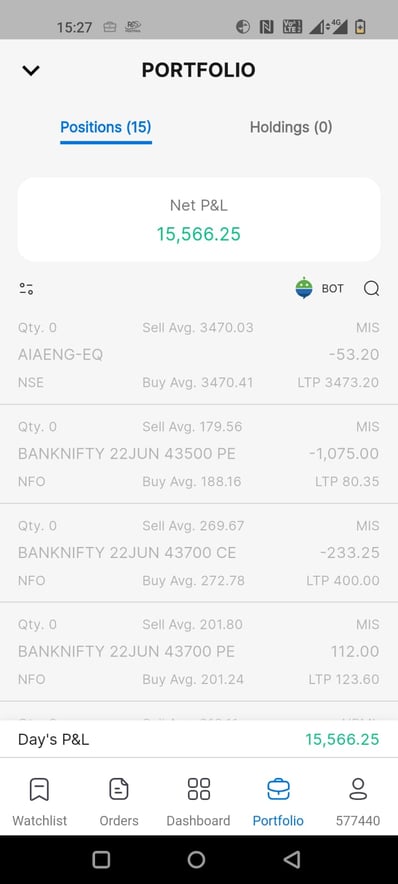Open the search magnifier icon
The width and height of the screenshot is (398, 884).
click(x=372, y=289)
